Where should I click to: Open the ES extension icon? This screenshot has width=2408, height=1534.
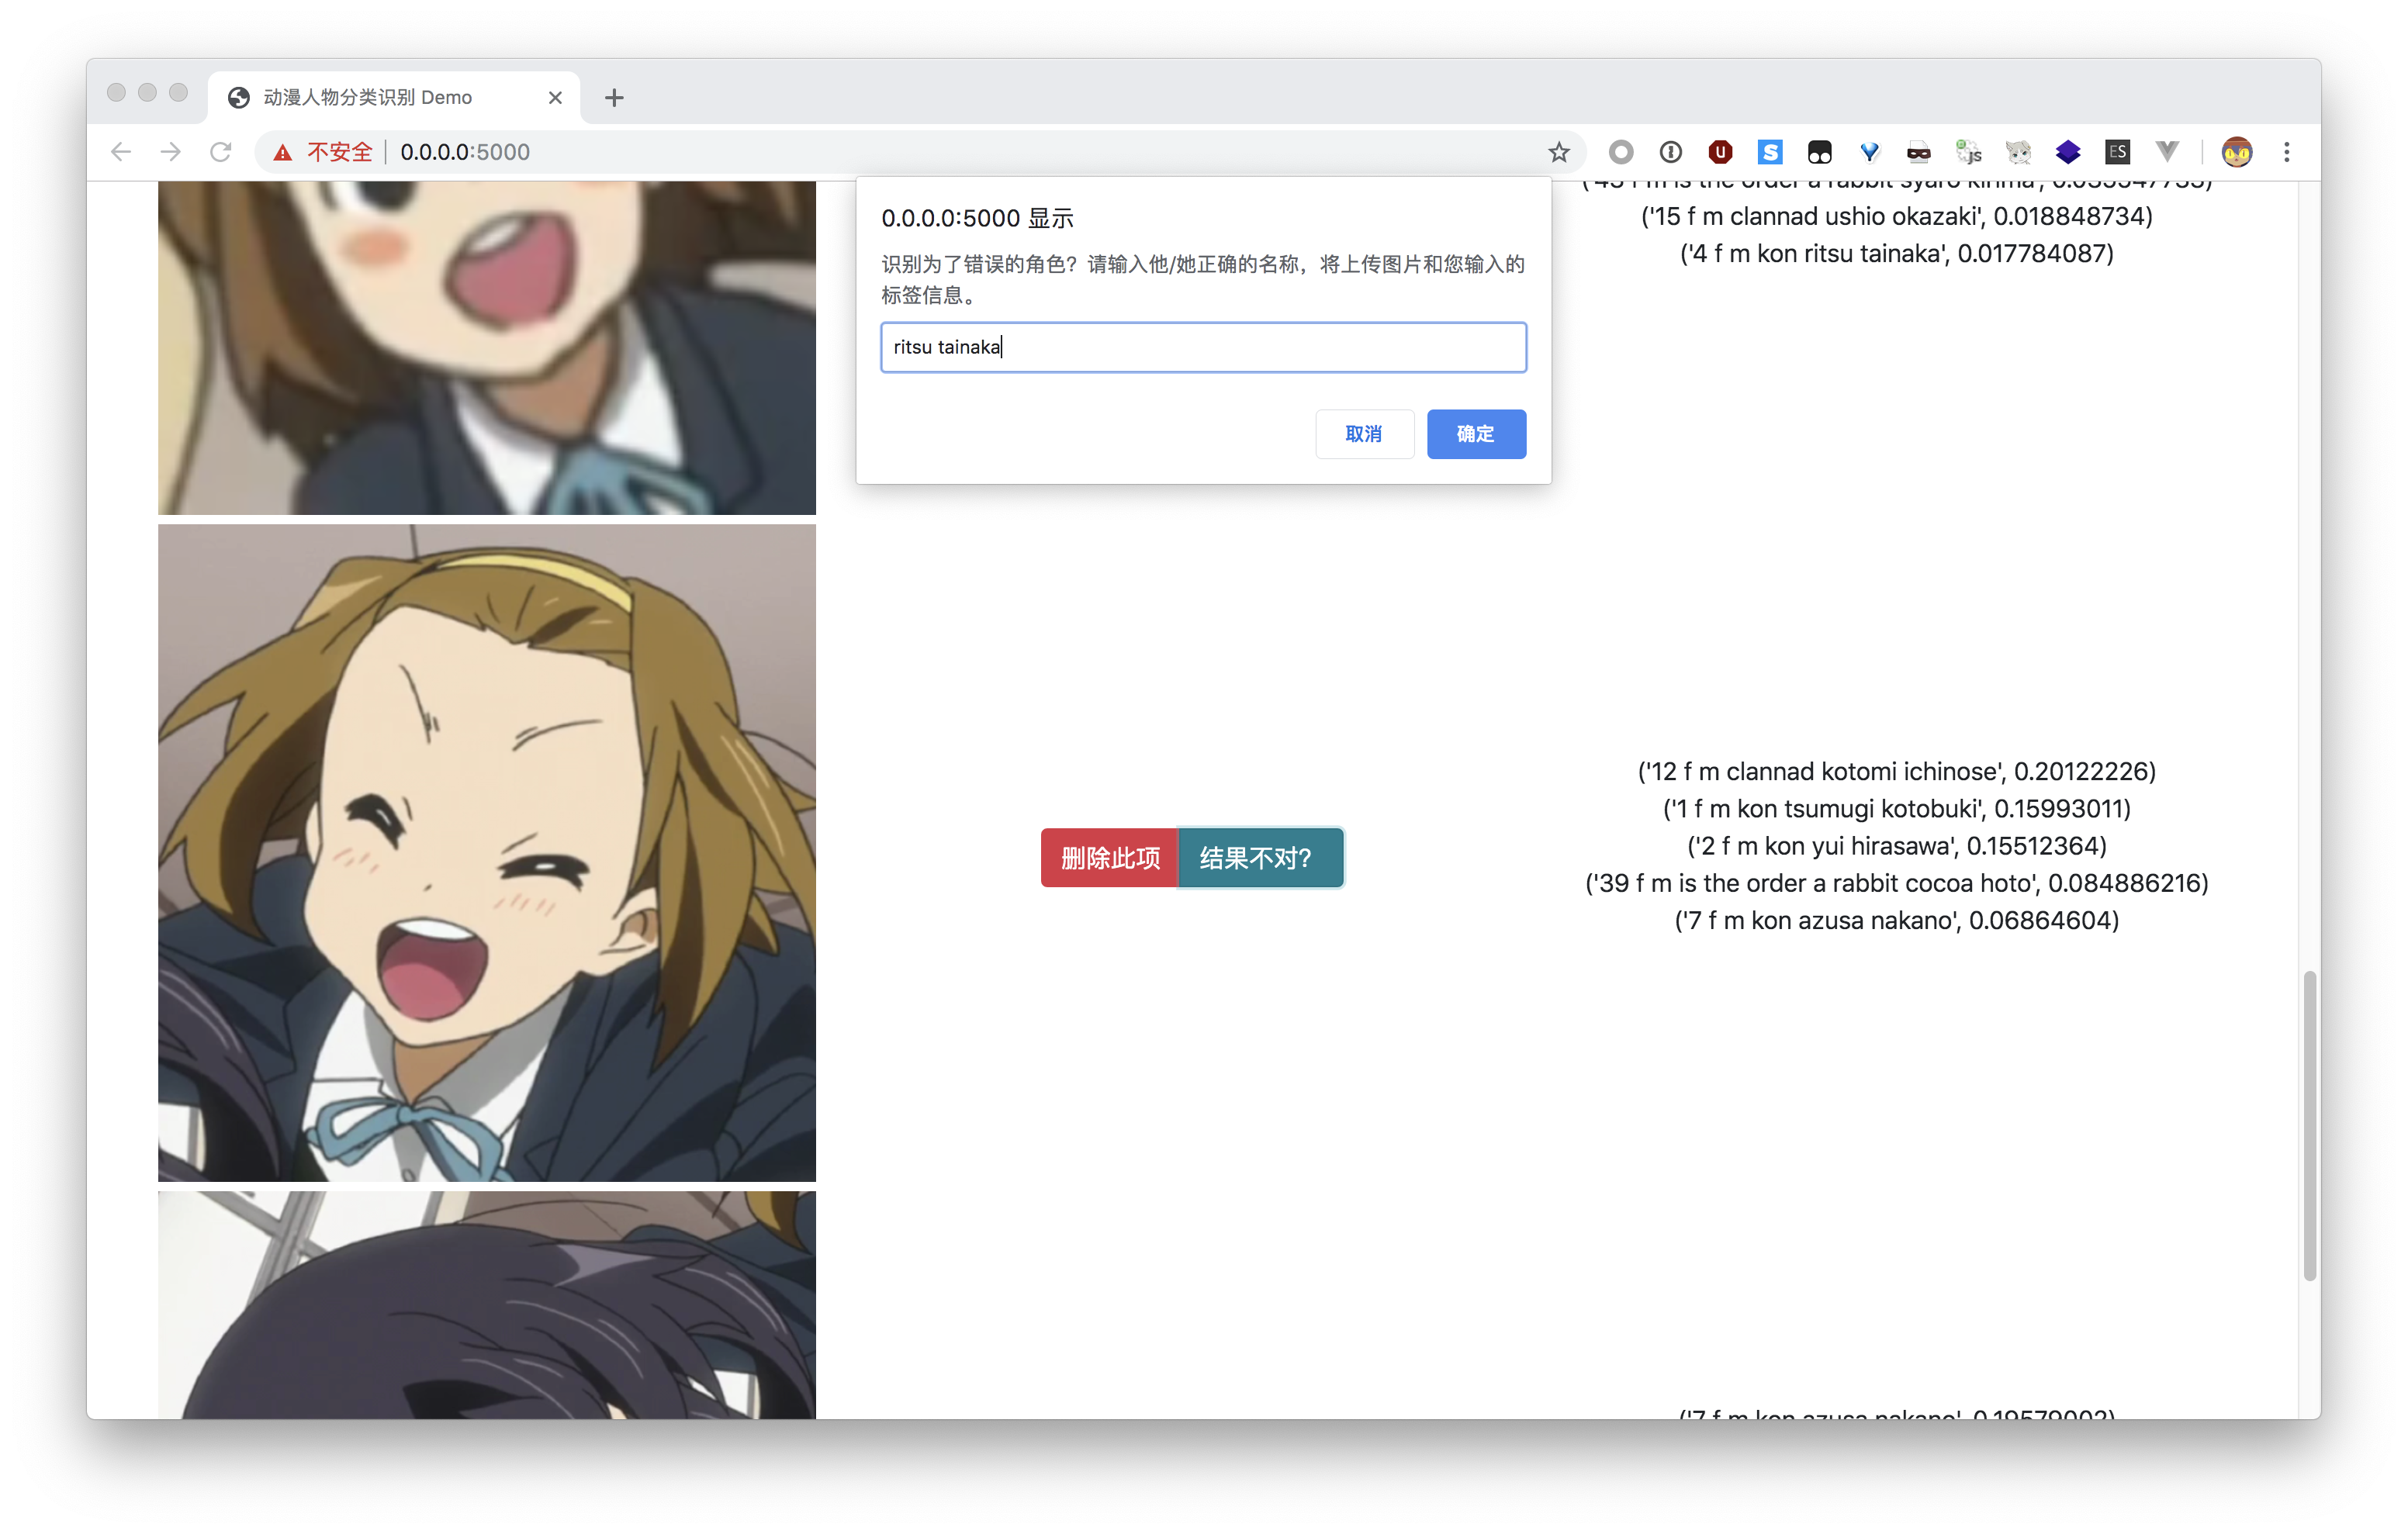[2118, 152]
